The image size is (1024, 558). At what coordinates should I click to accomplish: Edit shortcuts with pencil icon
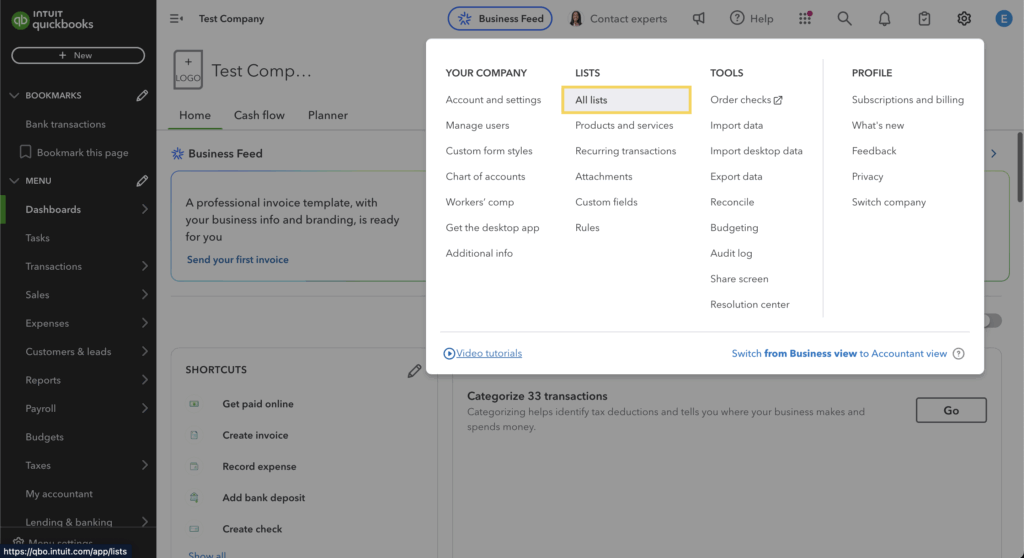pyautogui.click(x=414, y=370)
